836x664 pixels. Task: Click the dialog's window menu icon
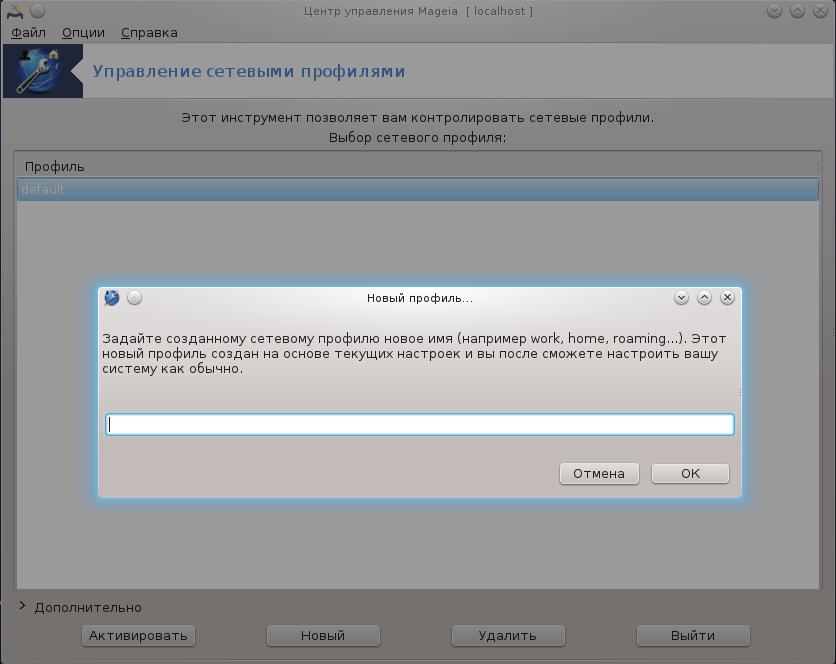point(112,298)
